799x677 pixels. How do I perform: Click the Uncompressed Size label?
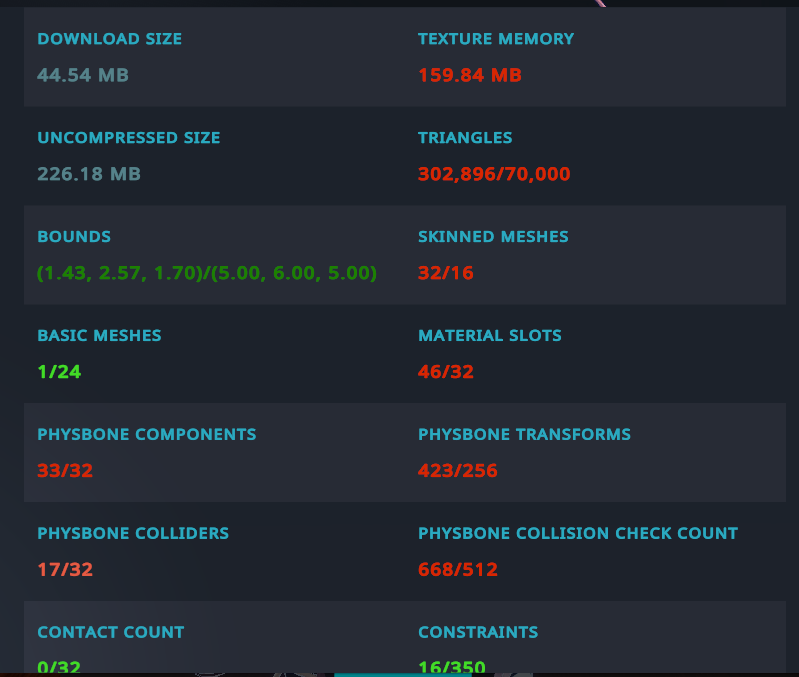(x=128, y=138)
